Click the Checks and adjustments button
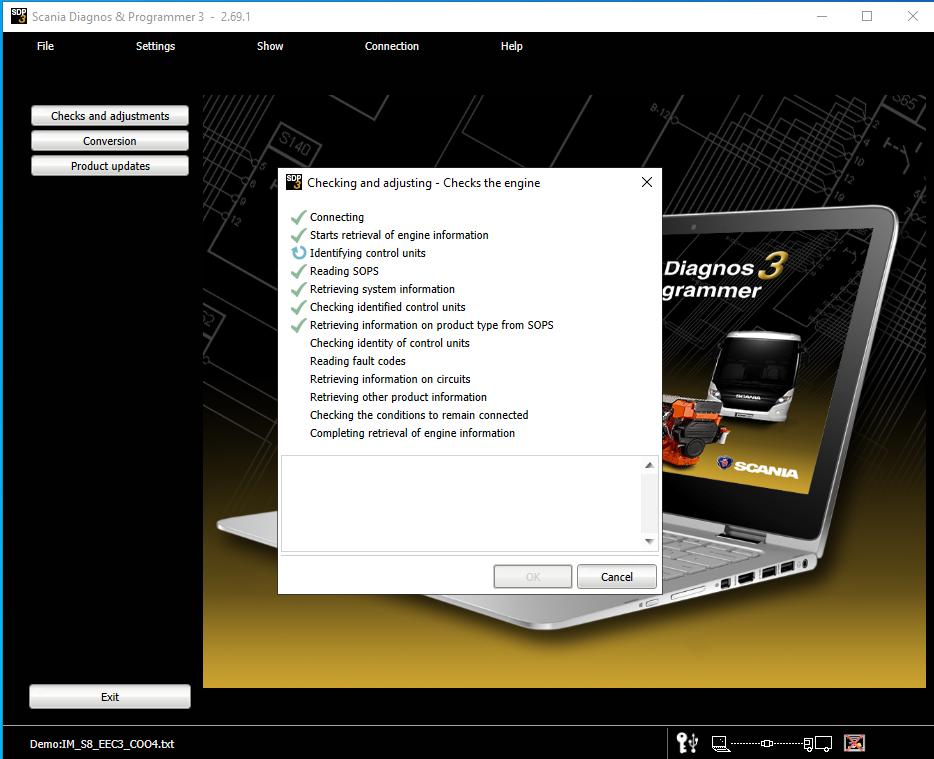The image size is (934, 759). point(110,116)
